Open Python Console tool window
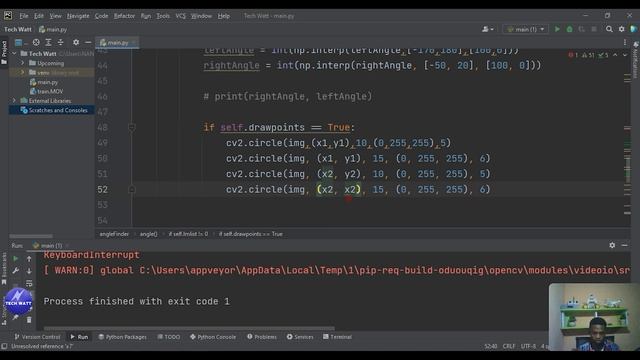Viewport: 640px width, 360px height. point(213,337)
